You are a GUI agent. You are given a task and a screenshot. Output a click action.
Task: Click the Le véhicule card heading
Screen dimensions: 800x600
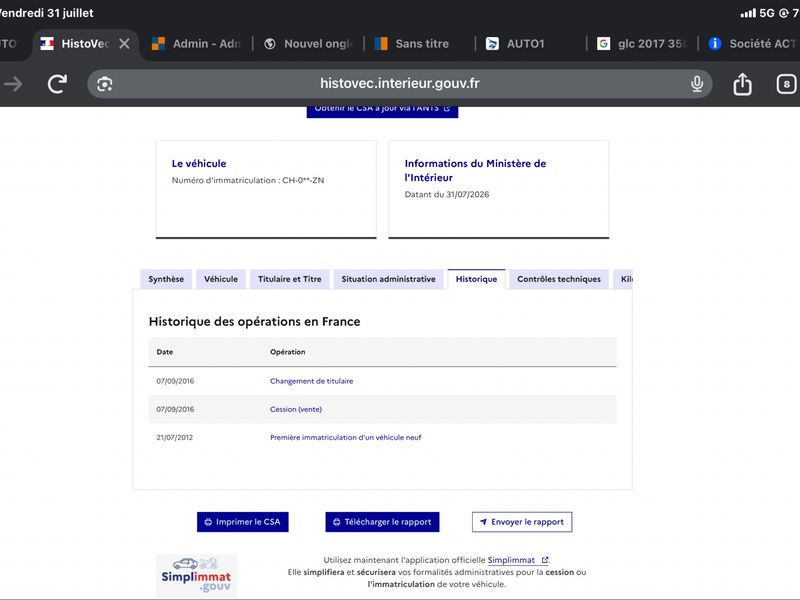point(199,164)
